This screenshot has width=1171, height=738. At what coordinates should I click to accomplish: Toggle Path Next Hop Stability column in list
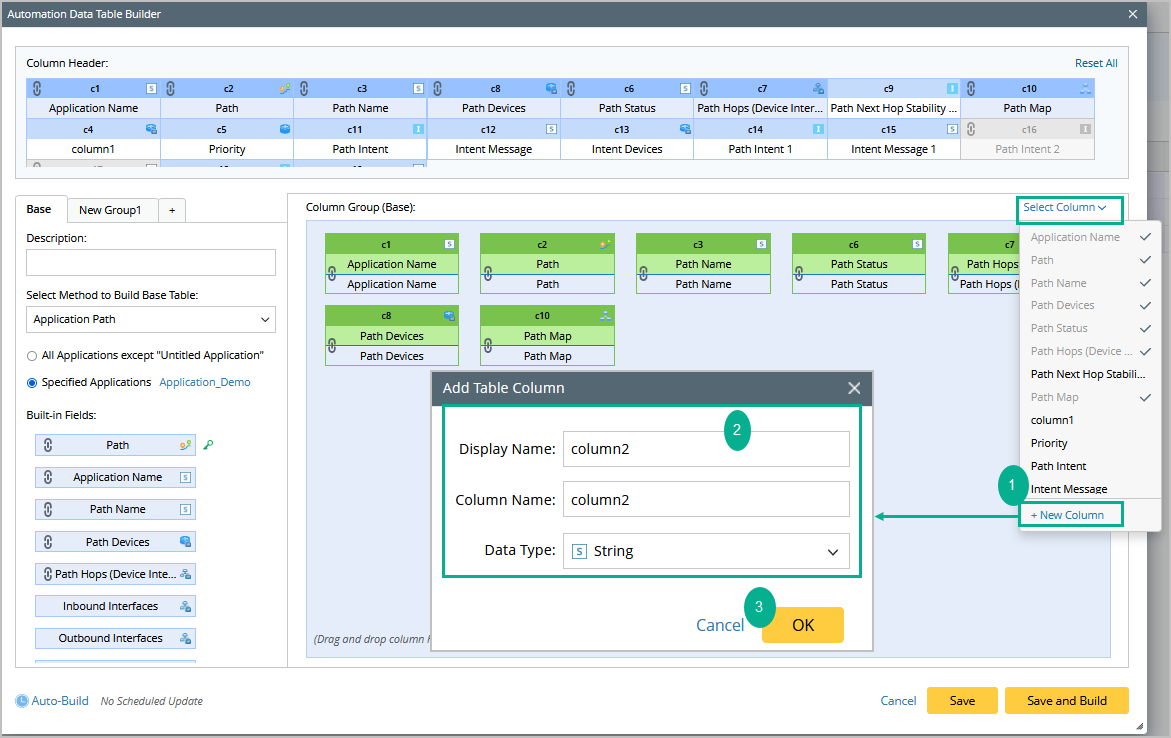pos(1088,374)
